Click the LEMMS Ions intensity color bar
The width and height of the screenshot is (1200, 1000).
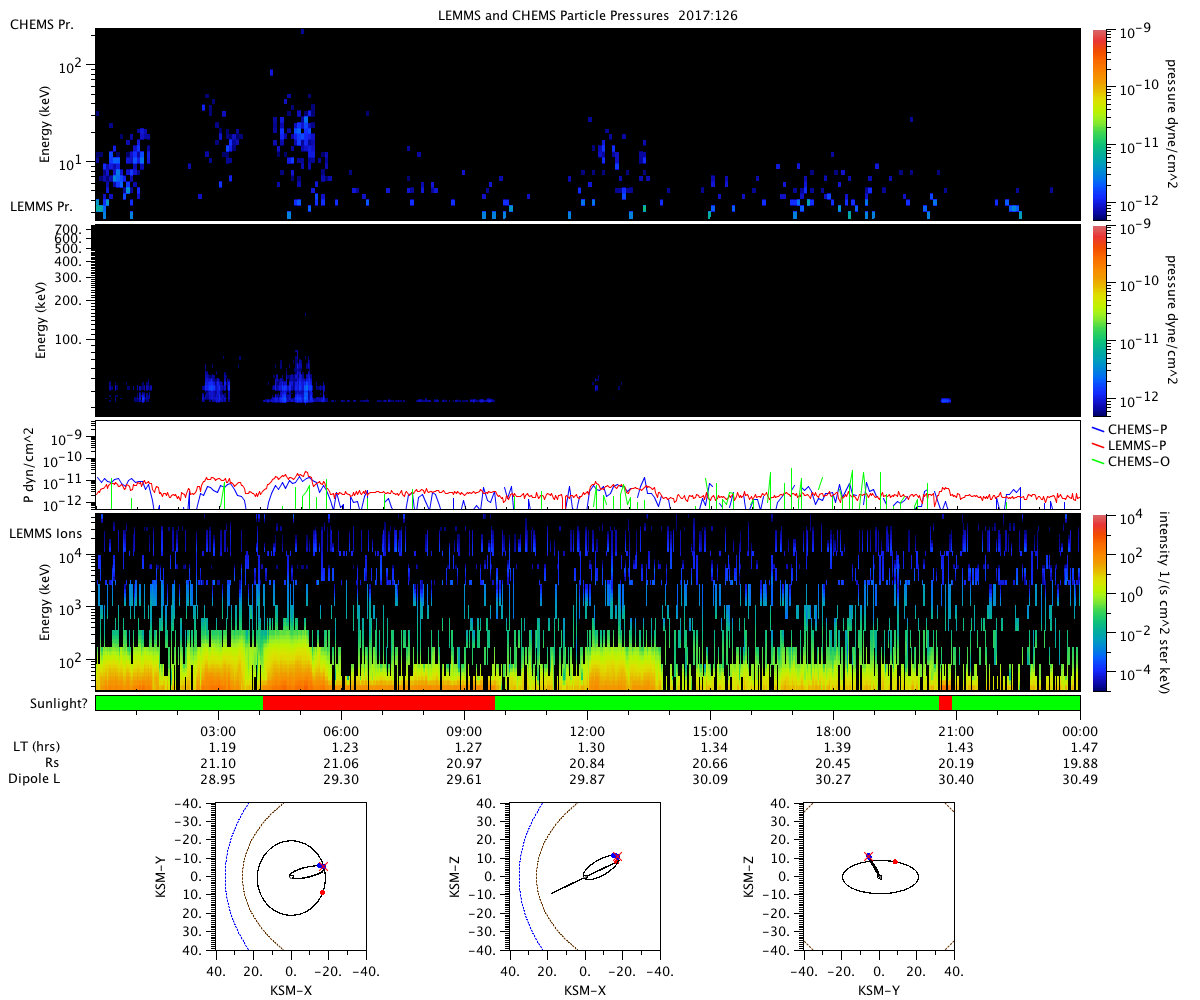1100,603
